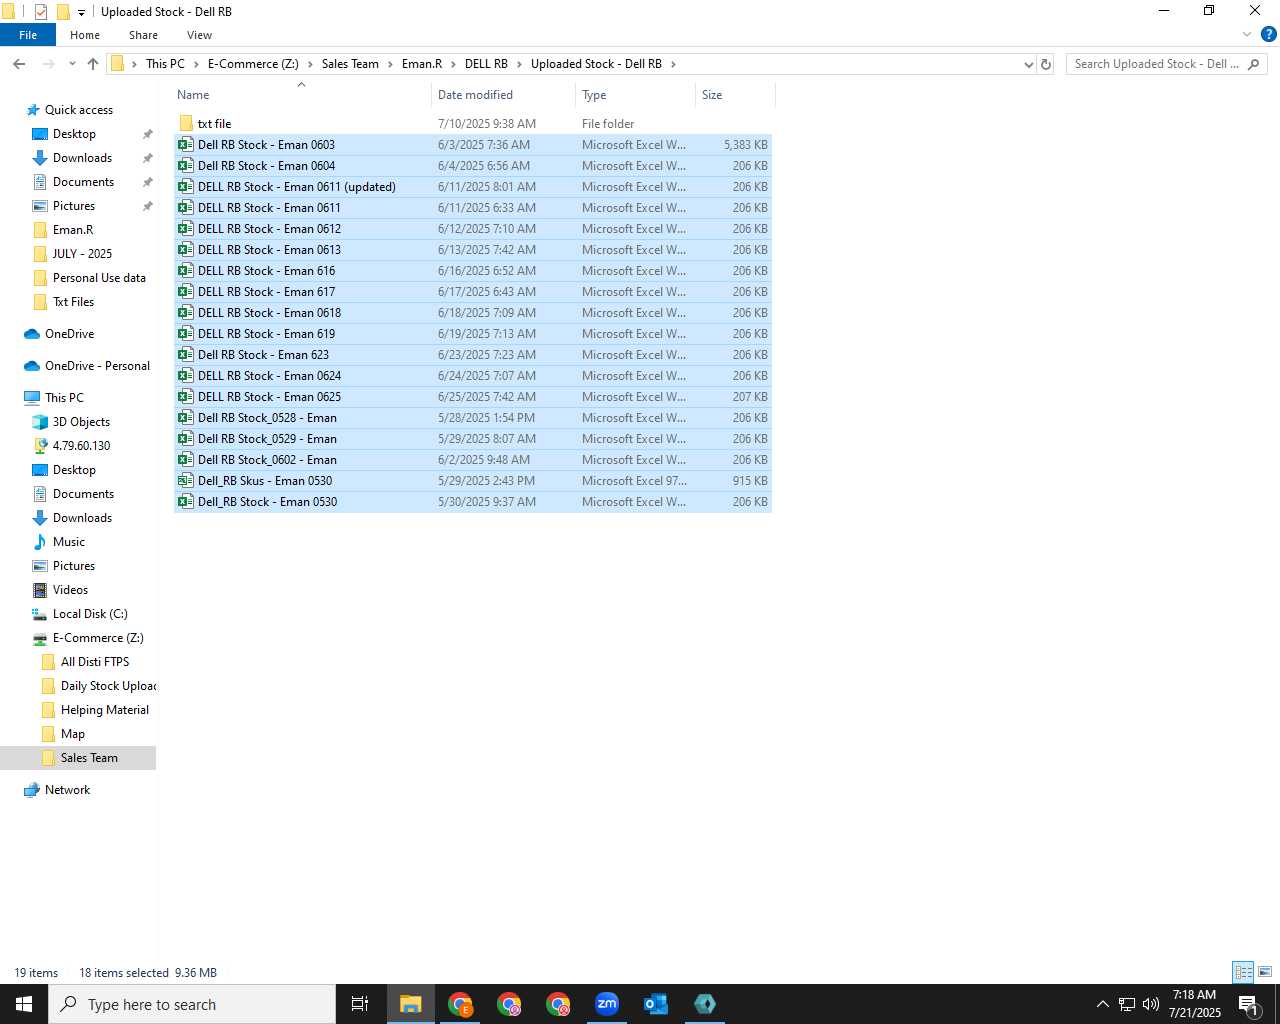Open Eman.R folder in navigation pane
Image resolution: width=1280 pixels, height=1024 pixels.
72,230
